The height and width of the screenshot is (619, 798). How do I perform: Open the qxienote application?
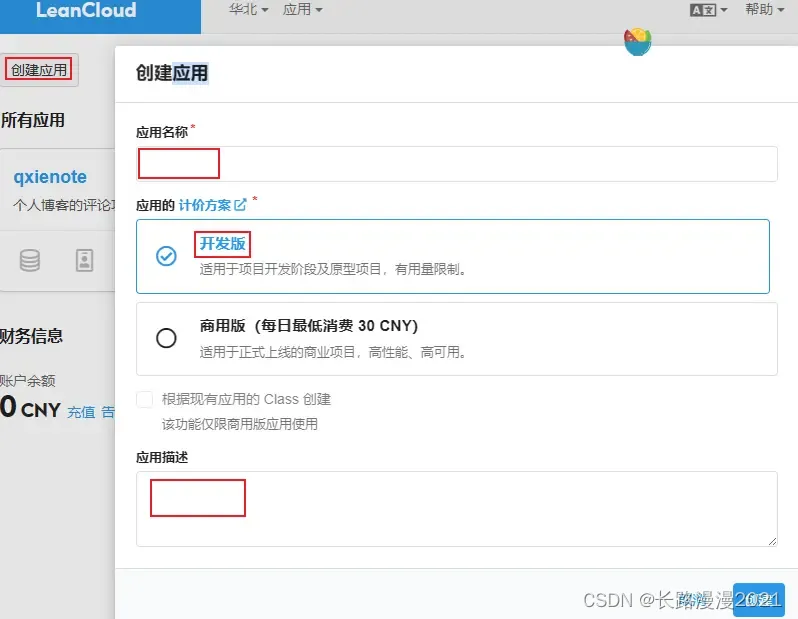(50, 177)
